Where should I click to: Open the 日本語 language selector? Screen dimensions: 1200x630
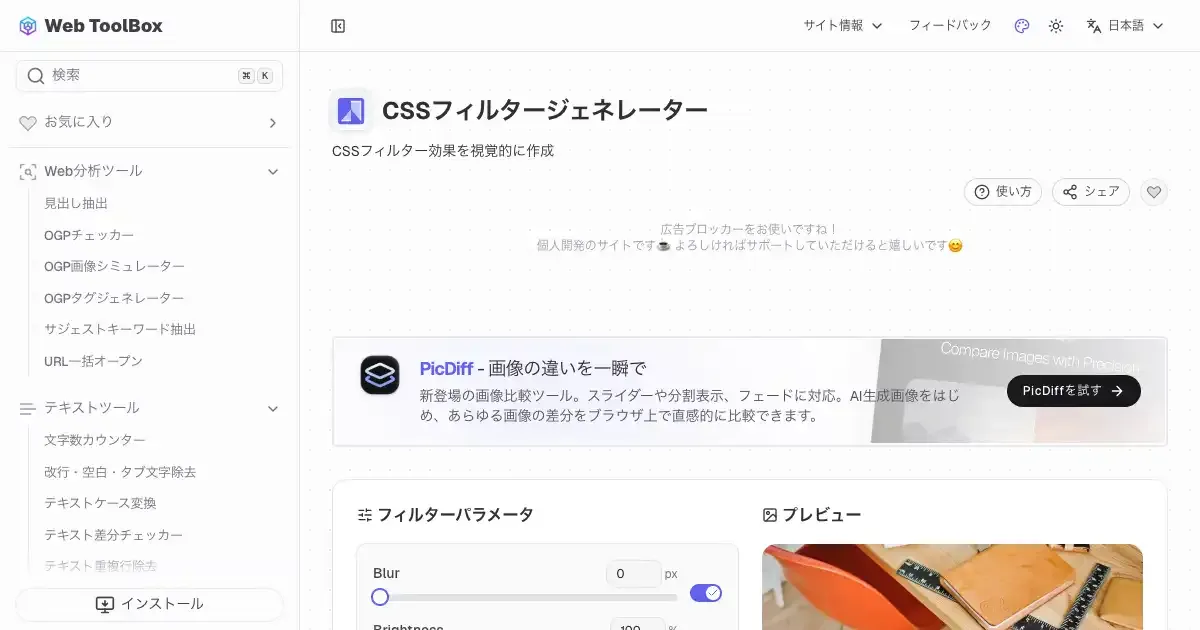tap(1125, 26)
